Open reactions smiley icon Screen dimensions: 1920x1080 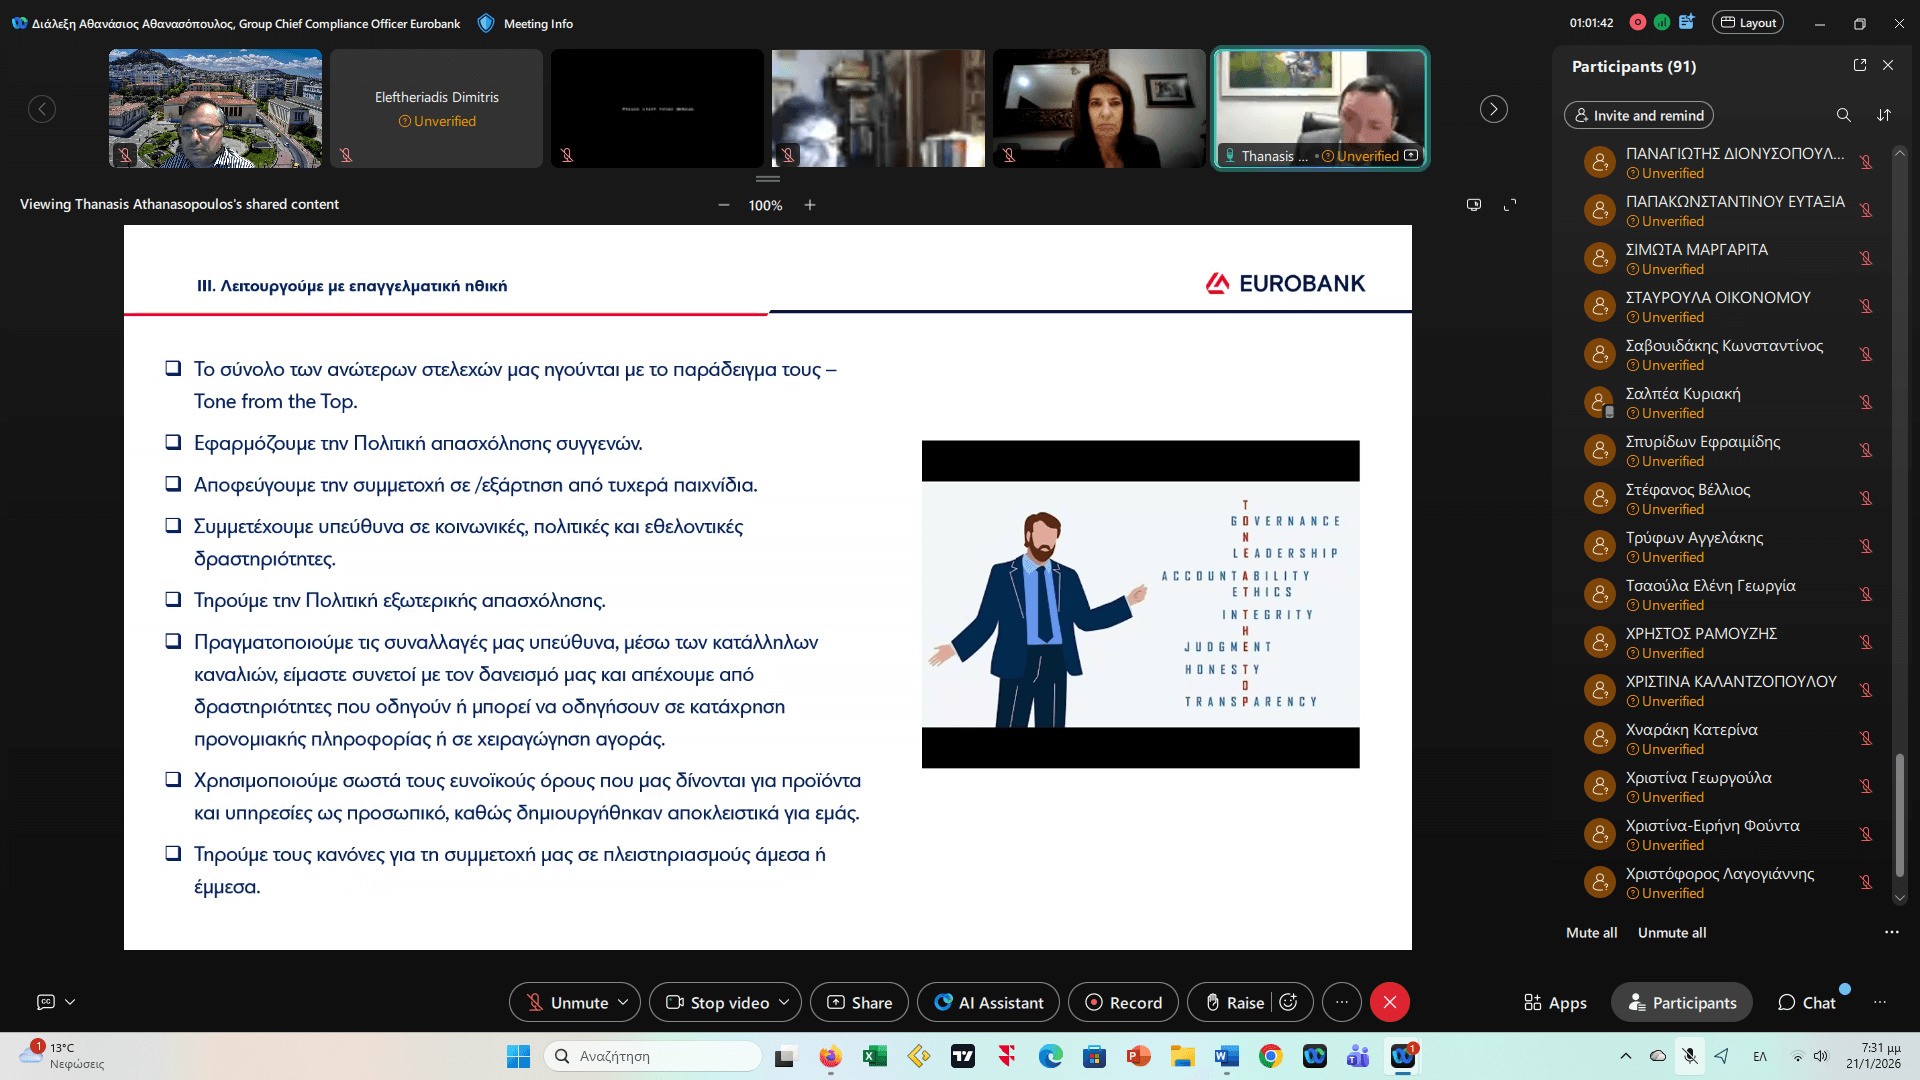click(x=1289, y=1002)
